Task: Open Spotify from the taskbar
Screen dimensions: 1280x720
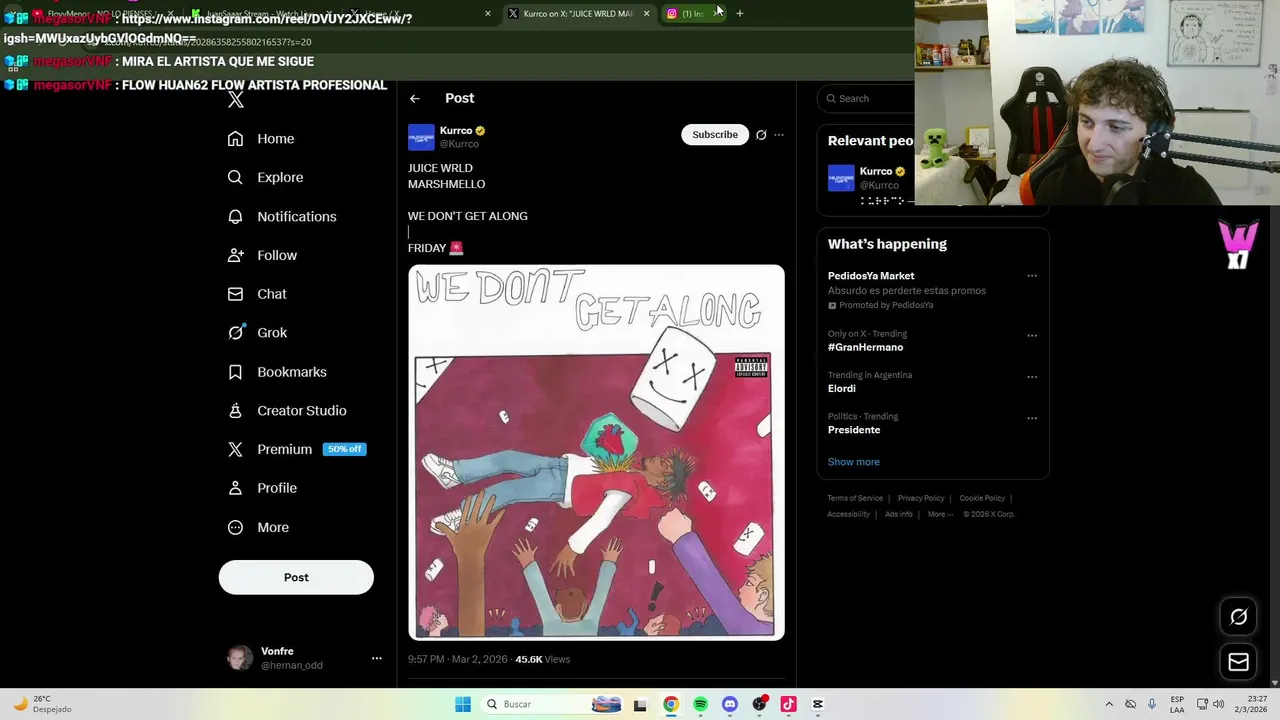Action: 700,704
